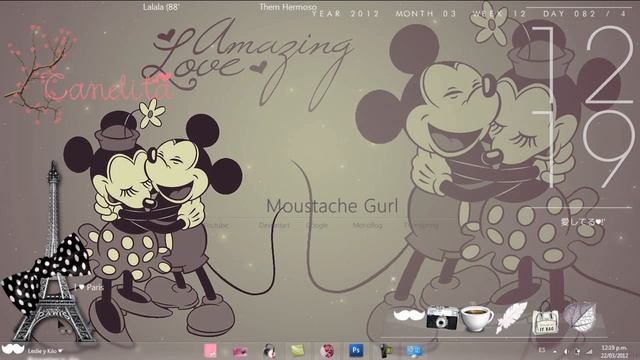Launch Photoshop from the taskbar
The width and height of the screenshot is (640, 360).
tap(356, 351)
